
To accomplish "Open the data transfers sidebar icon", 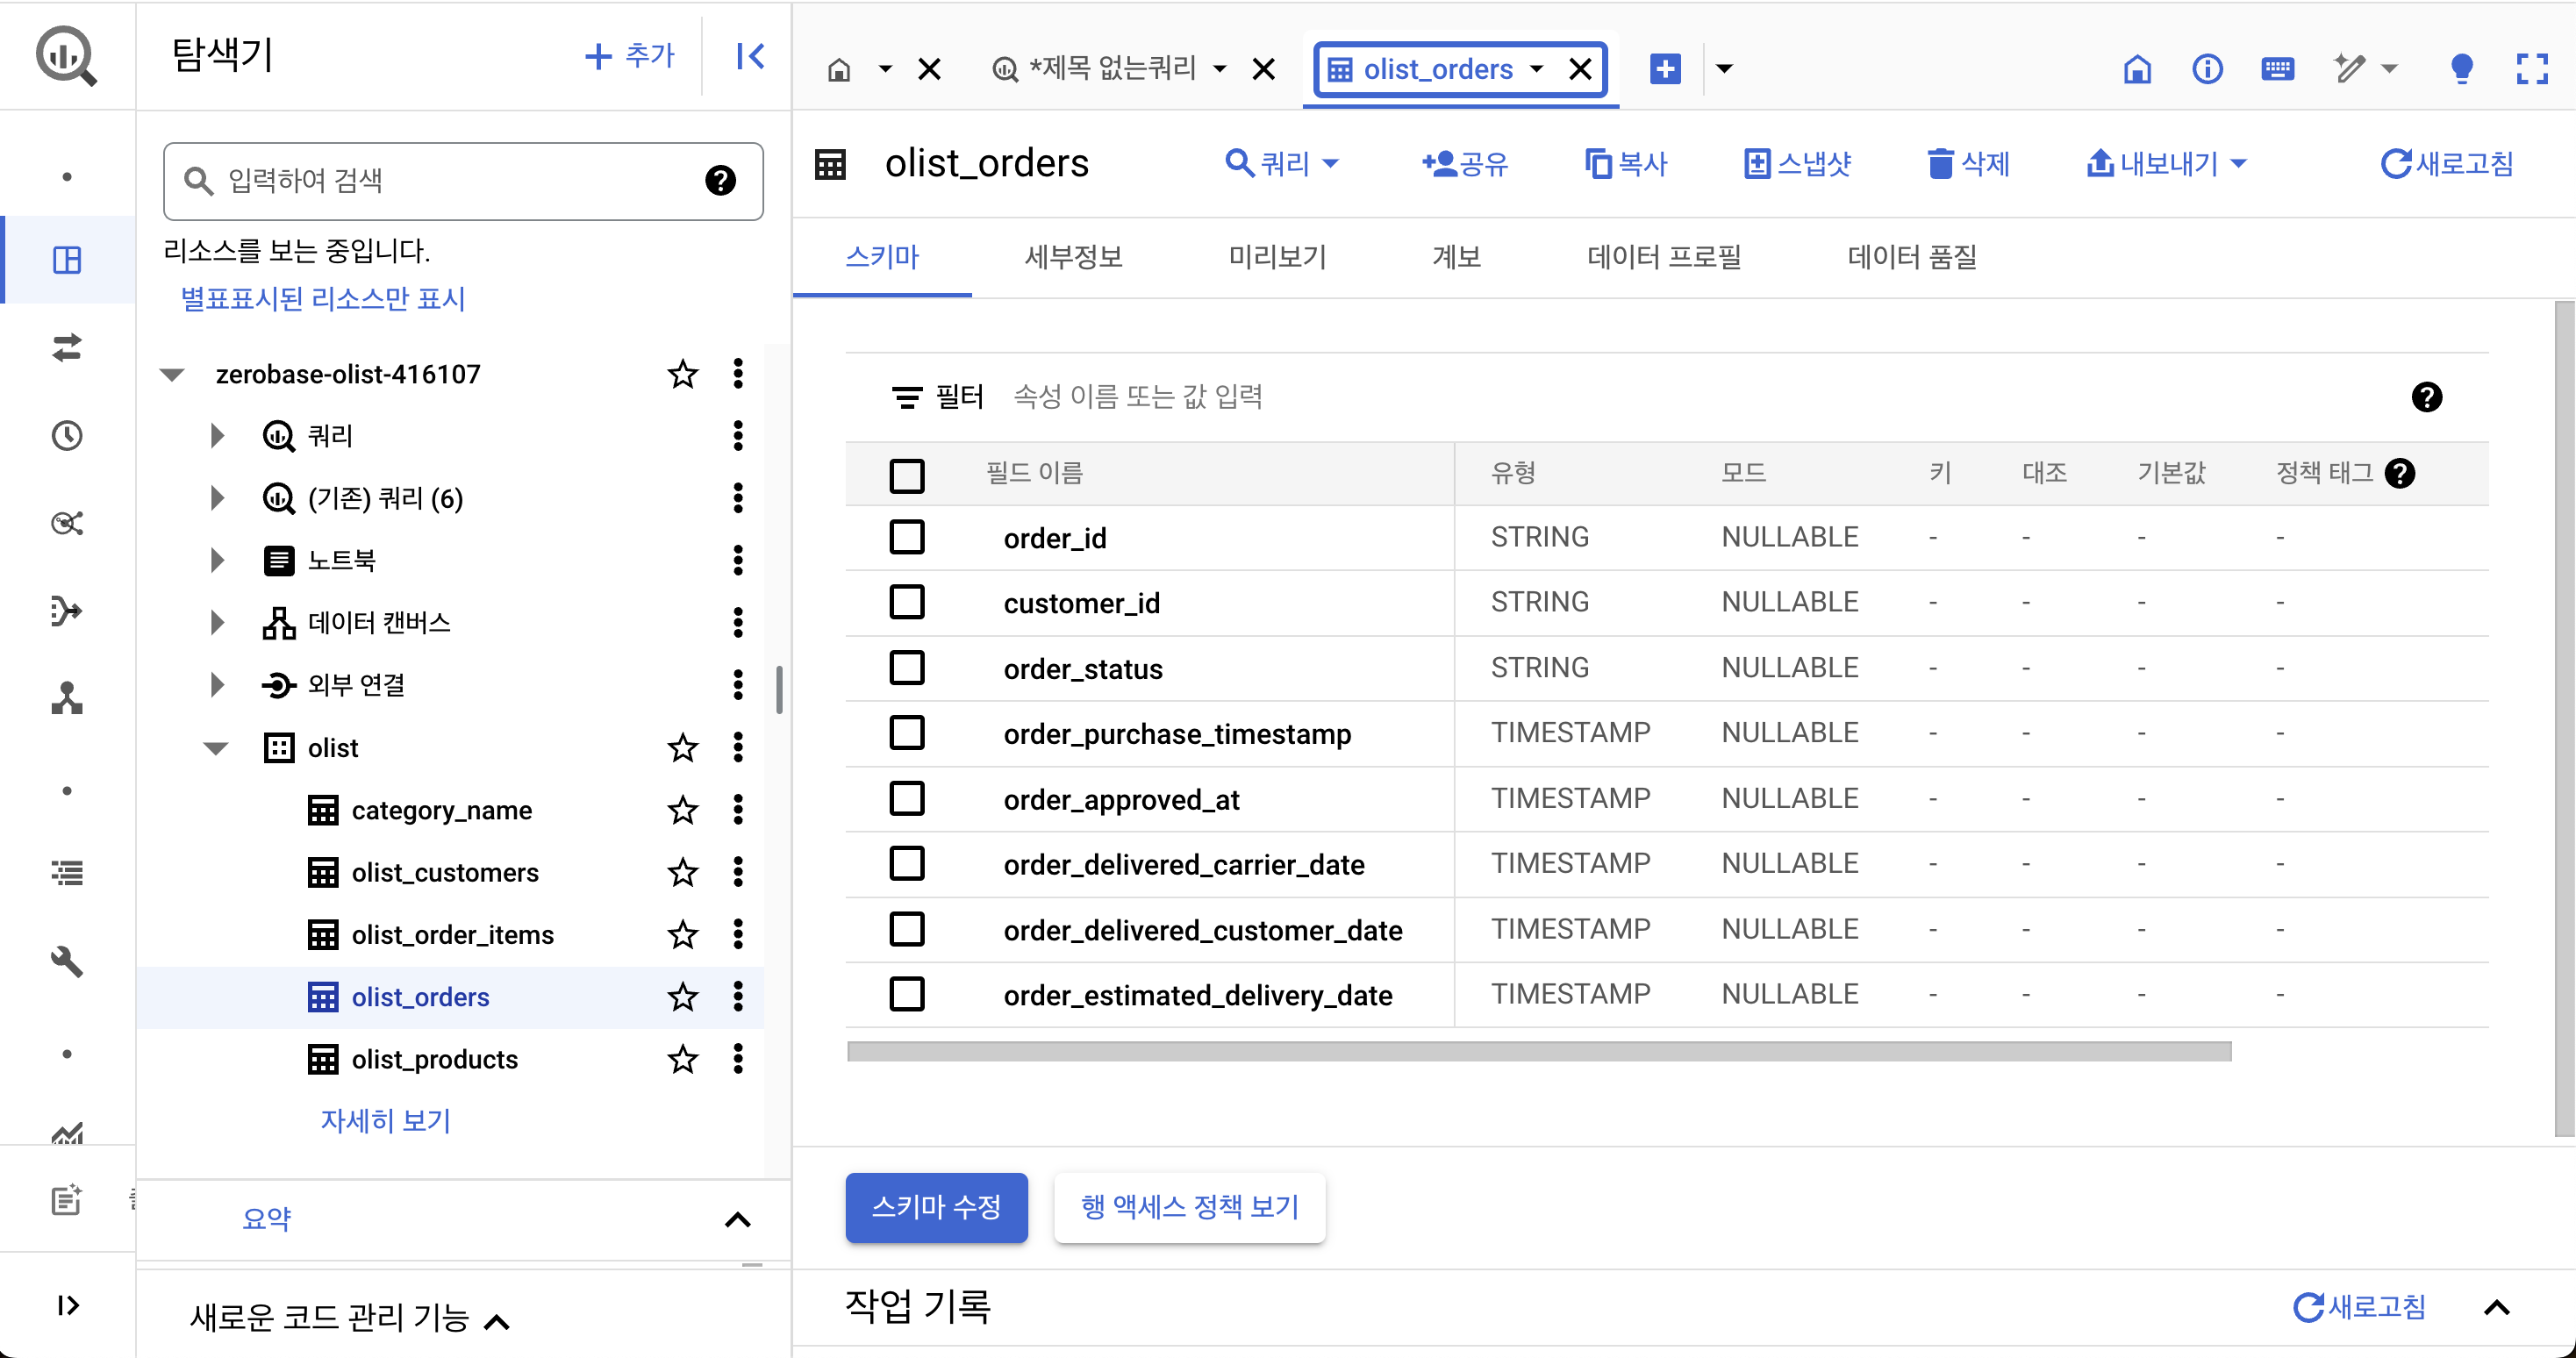I will [67, 348].
